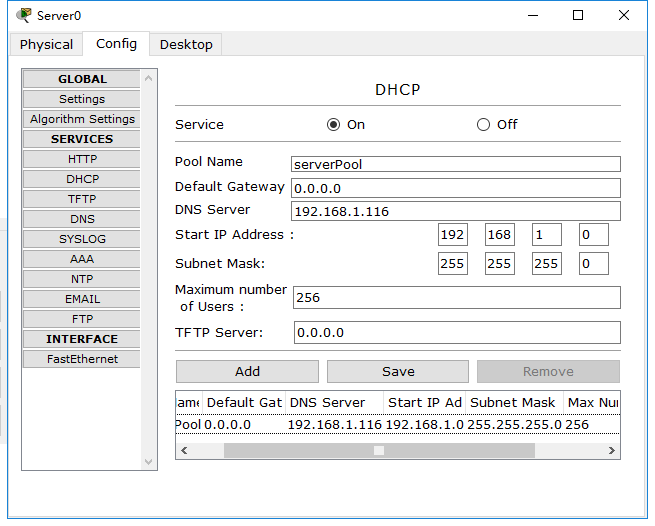655x526 pixels.
Task: Click Subnet Mask column header
Action: pos(514,403)
